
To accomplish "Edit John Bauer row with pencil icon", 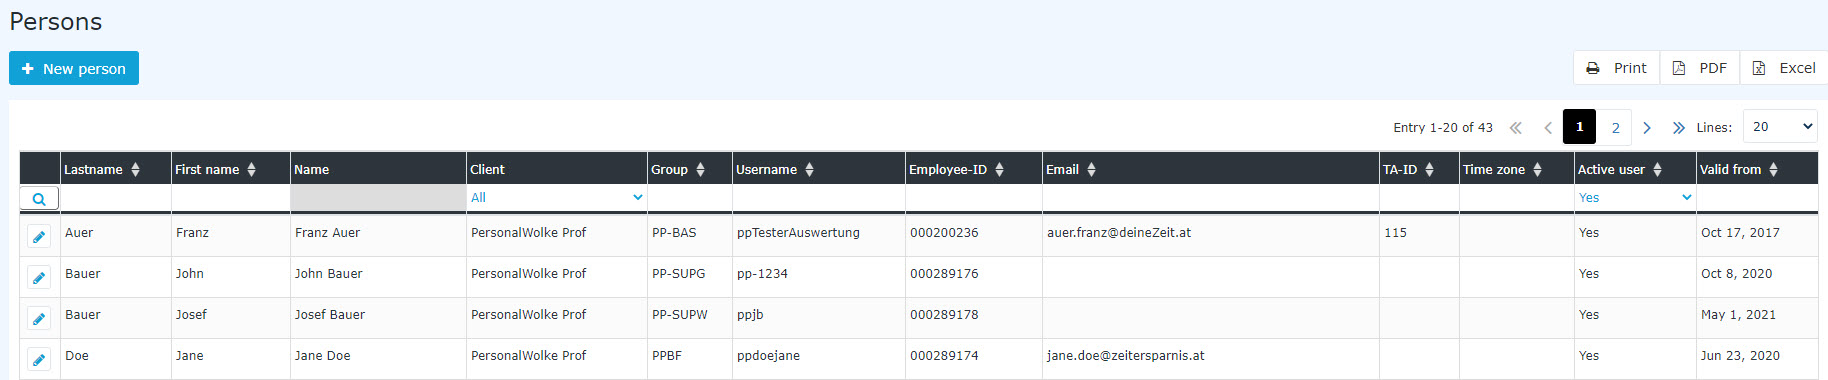I will [39, 278].
